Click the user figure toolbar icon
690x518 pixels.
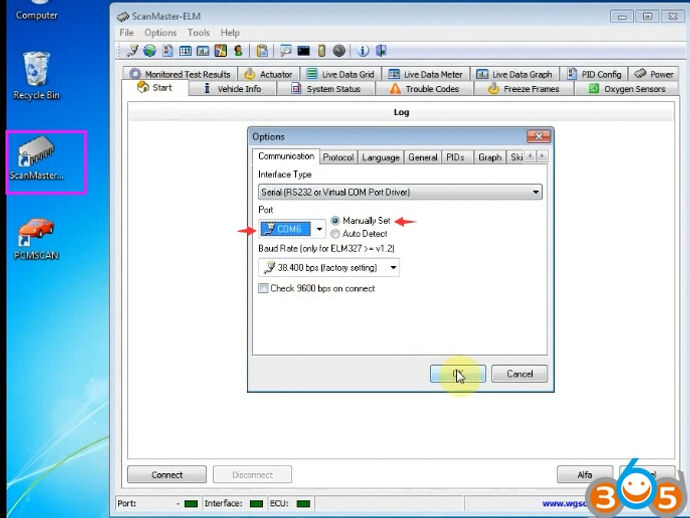click(238, 51)
